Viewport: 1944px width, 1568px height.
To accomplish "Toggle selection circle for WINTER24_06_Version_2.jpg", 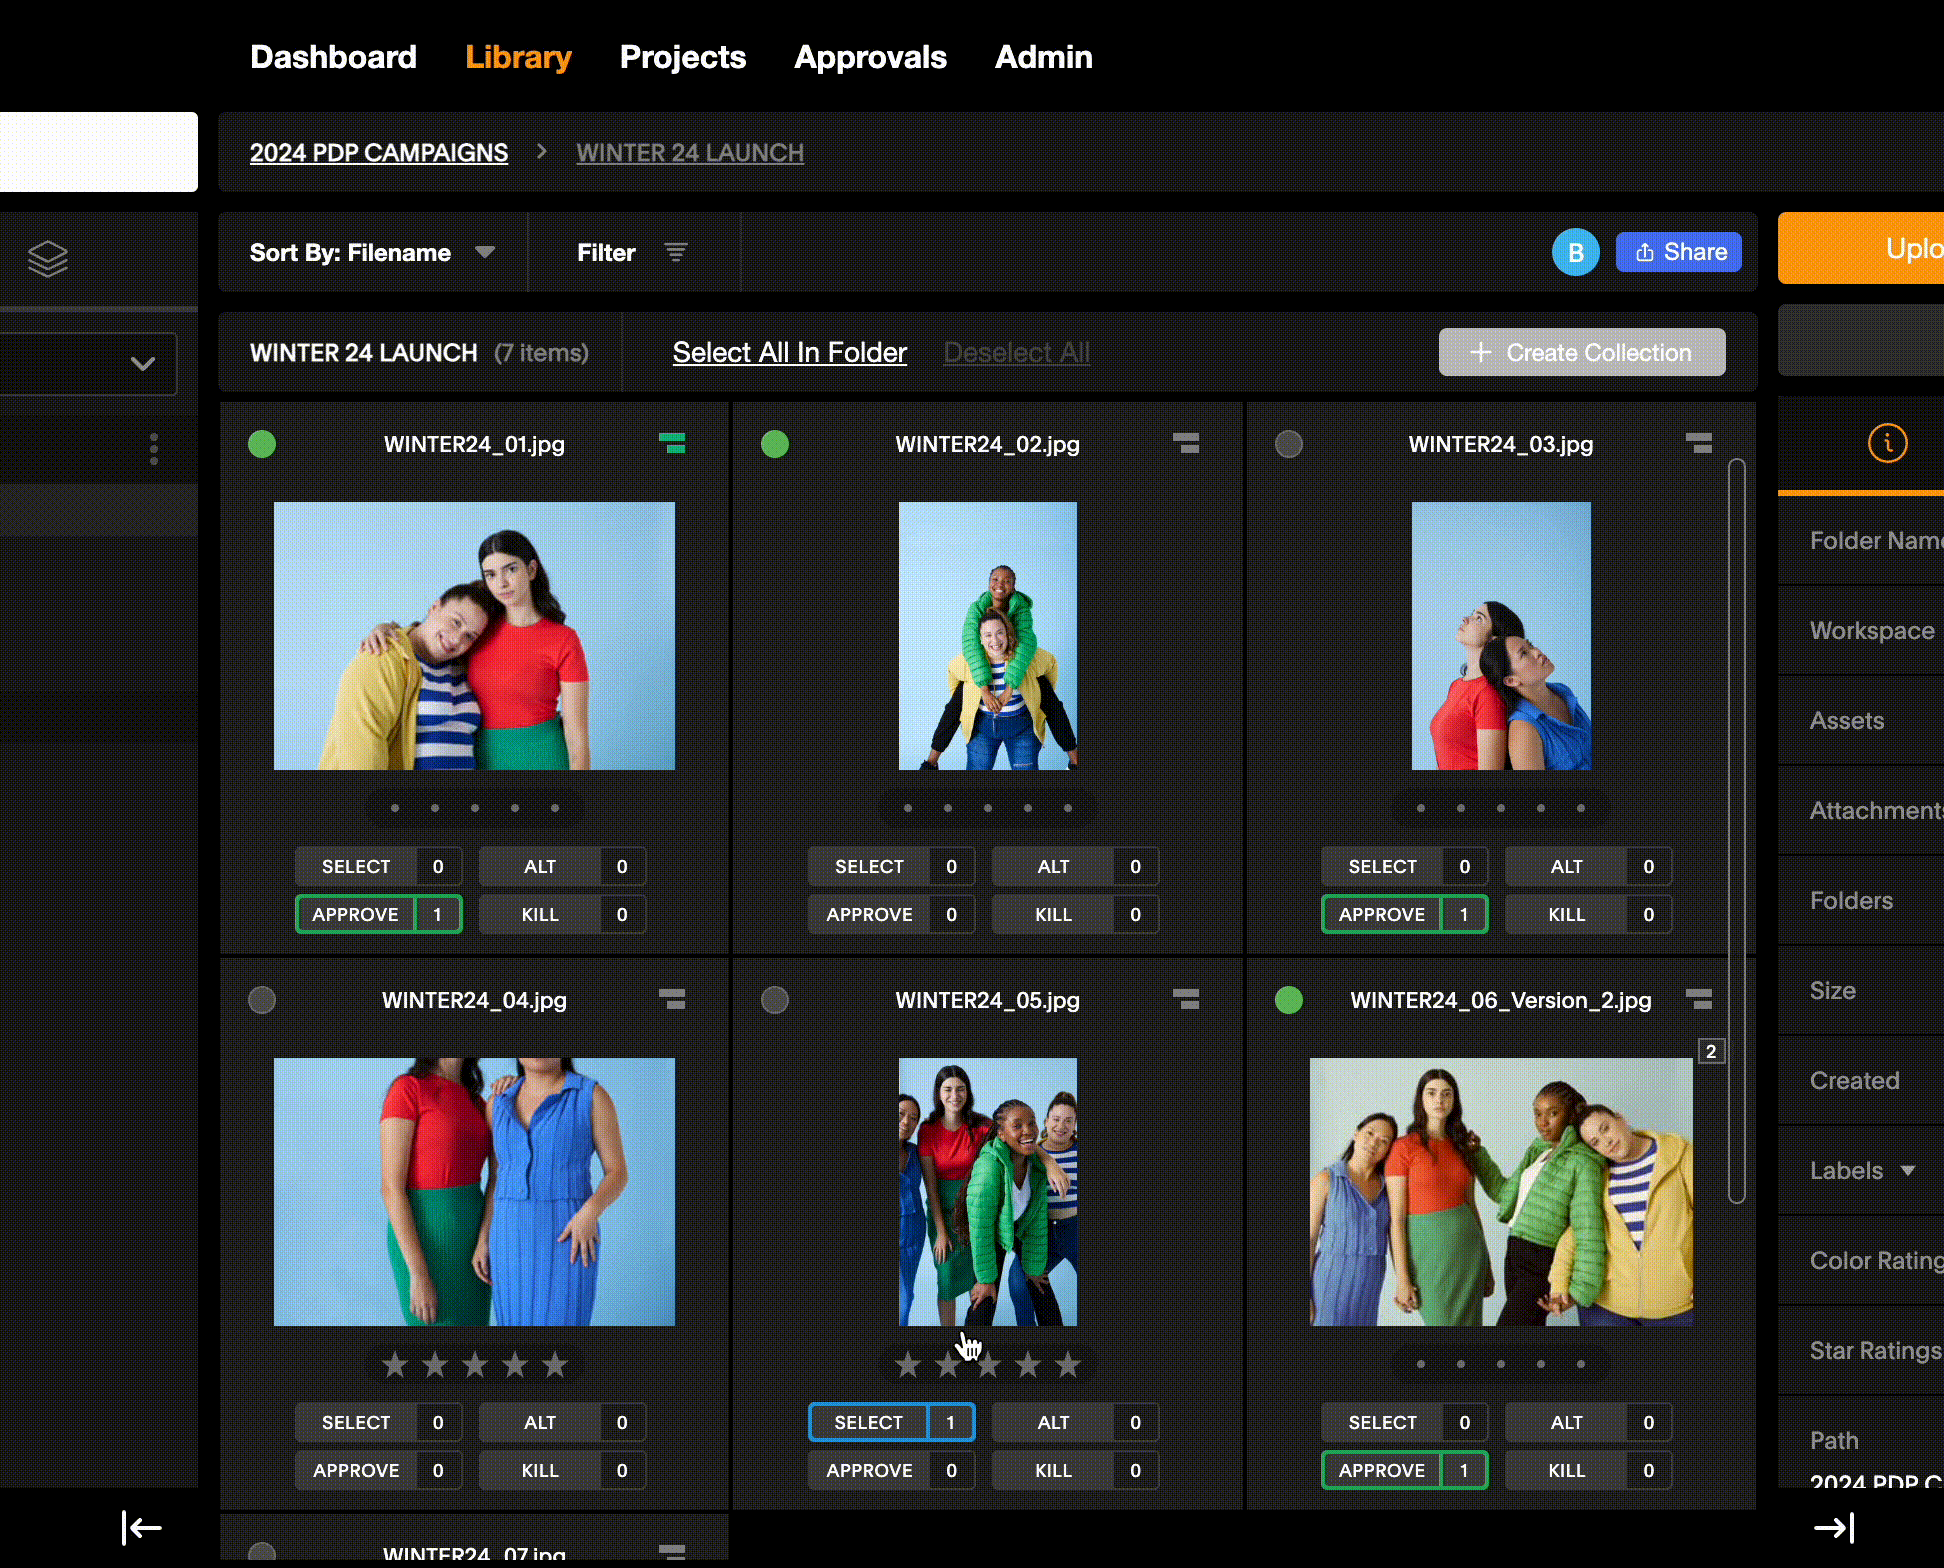I will click(x=1289, y=1000).
